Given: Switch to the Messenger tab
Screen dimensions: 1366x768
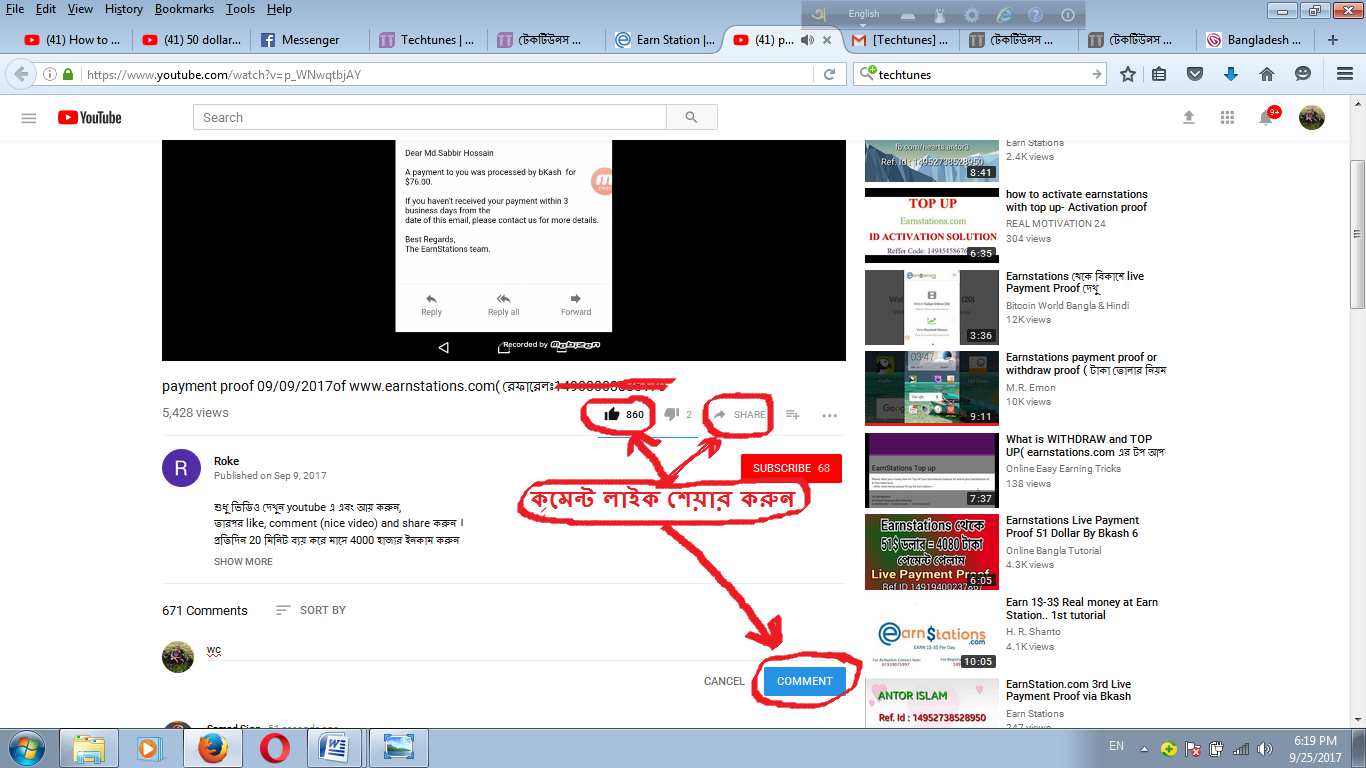Looking at the screenshot, I should [x=308, y=40].
